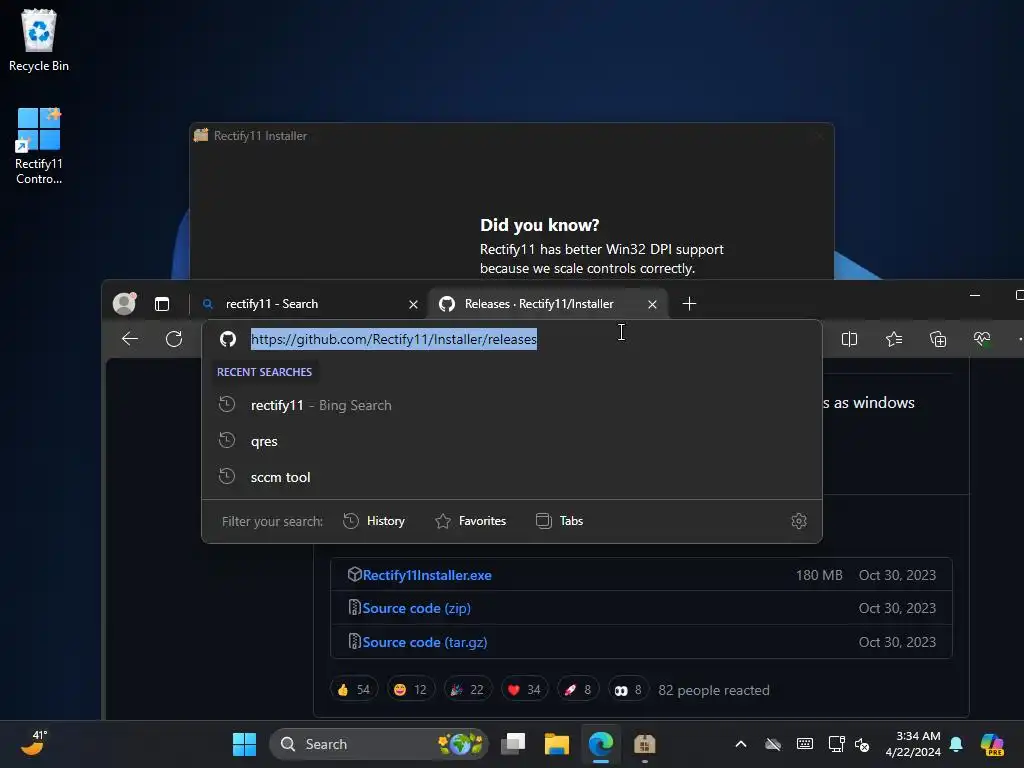The width and height of the screenshot is (1024, 768).
Task: Click the OneDrive tray icon
Action: pos(773,744)
